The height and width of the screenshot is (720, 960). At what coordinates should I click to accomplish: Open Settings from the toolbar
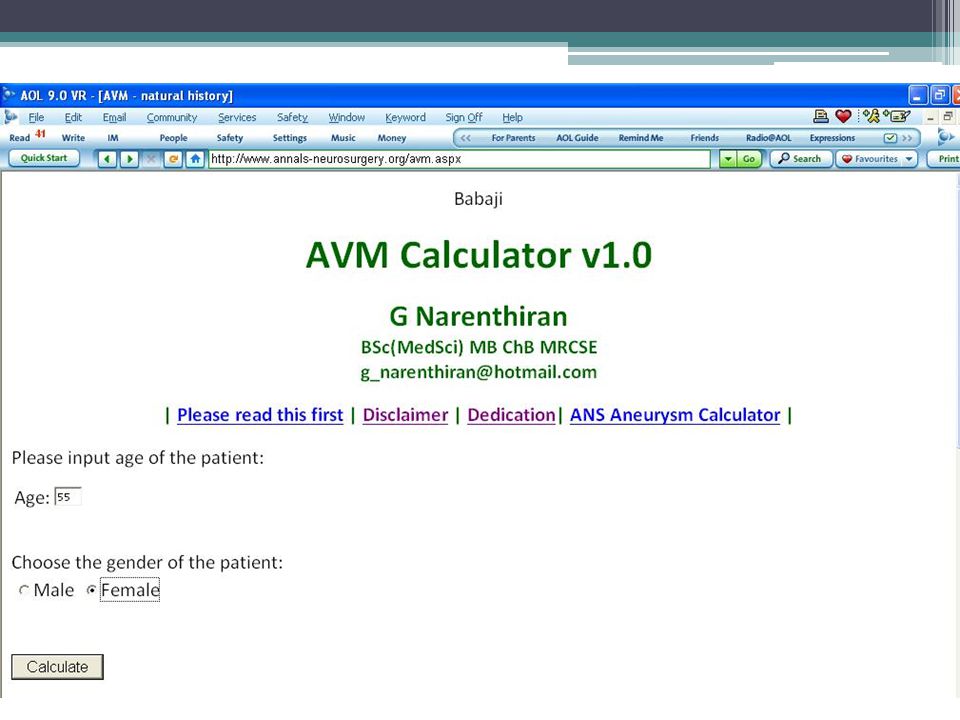click(290, 138)
